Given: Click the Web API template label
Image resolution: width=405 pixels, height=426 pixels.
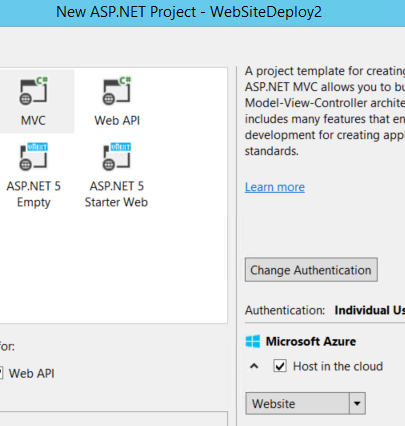Looking at the screenshot, I should (x=117, y=120).
